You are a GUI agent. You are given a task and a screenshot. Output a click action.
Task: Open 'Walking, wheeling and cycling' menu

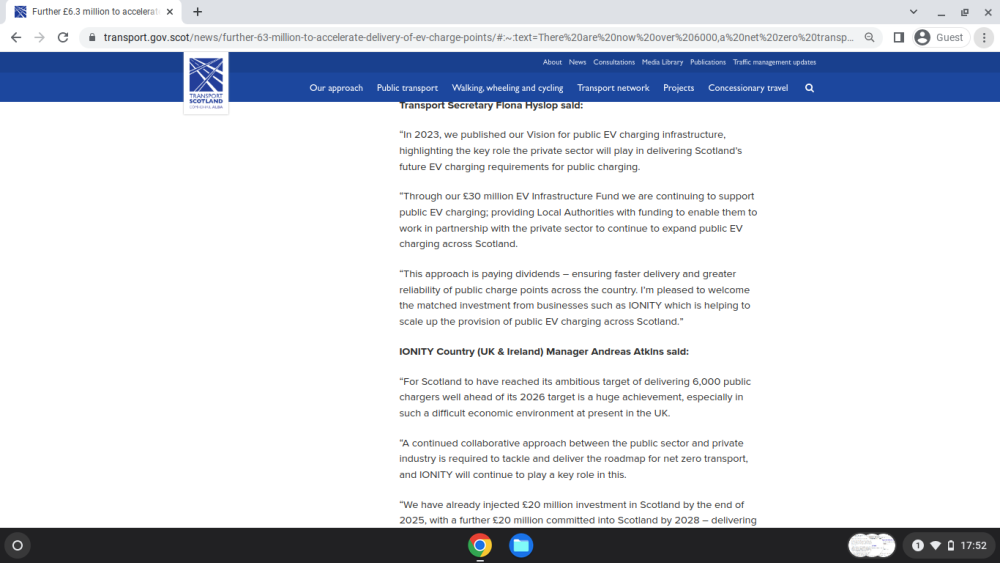point(507,88)
